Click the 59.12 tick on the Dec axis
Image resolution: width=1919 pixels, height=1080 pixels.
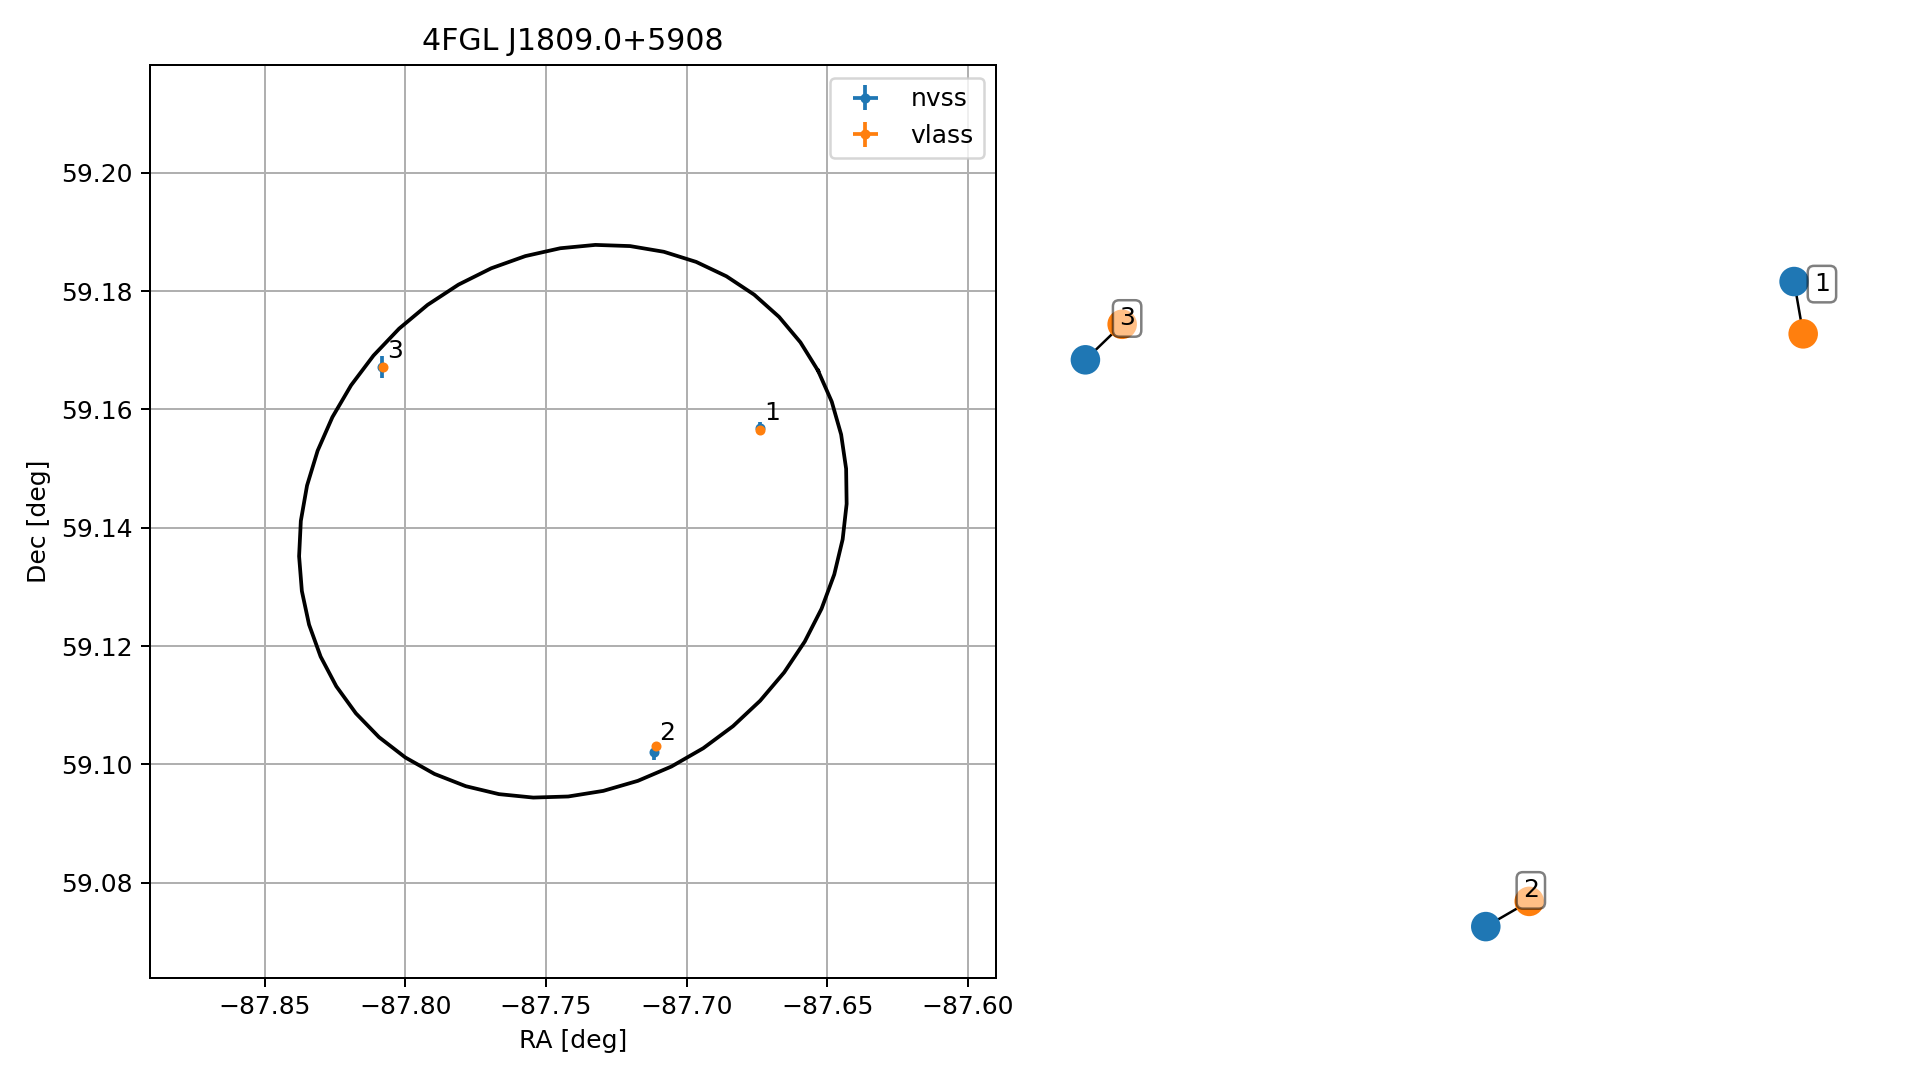point(97,647)
